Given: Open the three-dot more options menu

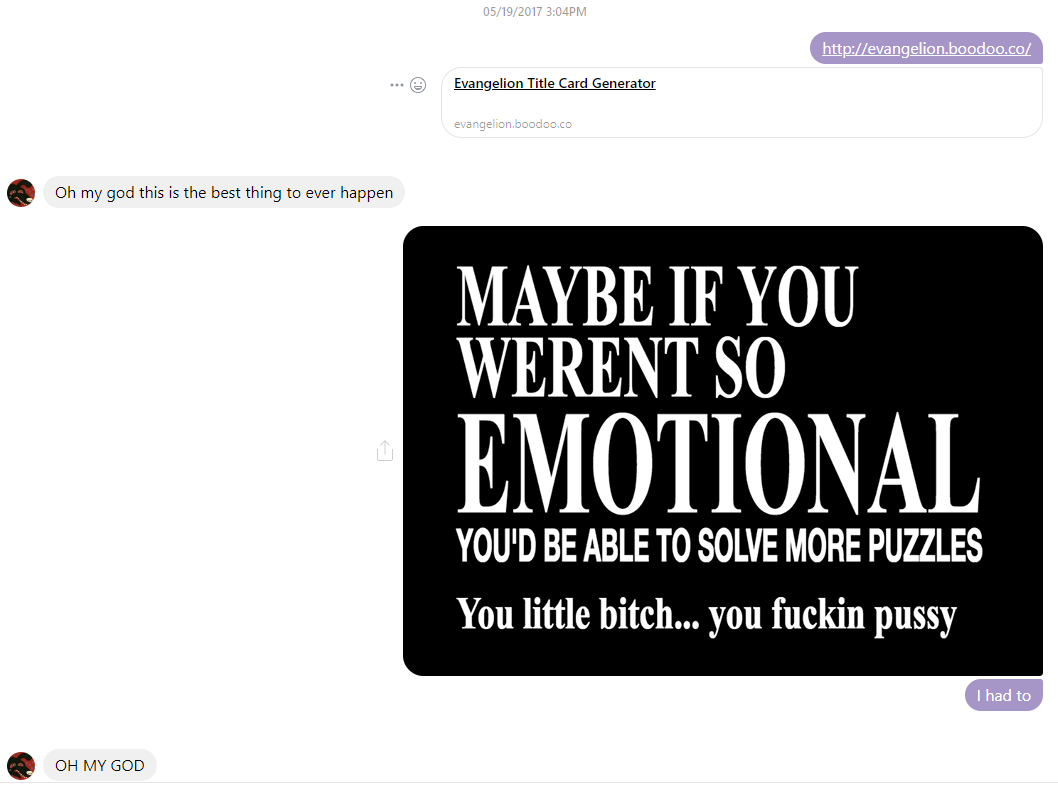Looking at the screenshot, I should click(397, 85).
